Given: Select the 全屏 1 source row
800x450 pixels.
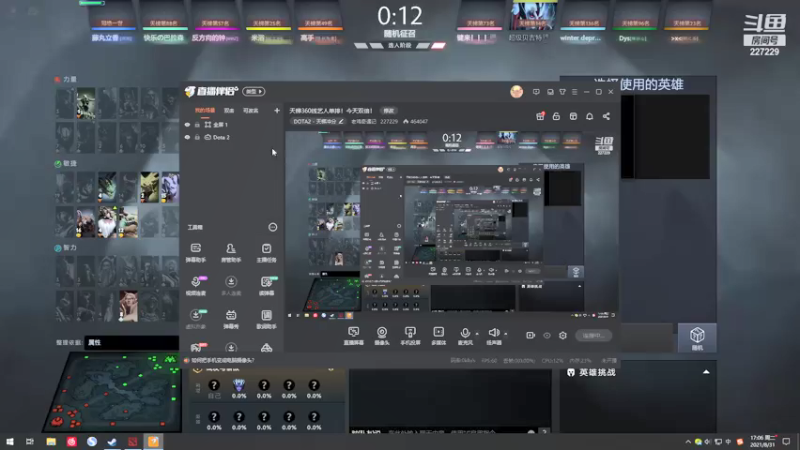Looking at the screenshot, I should (x=232, y=124).
